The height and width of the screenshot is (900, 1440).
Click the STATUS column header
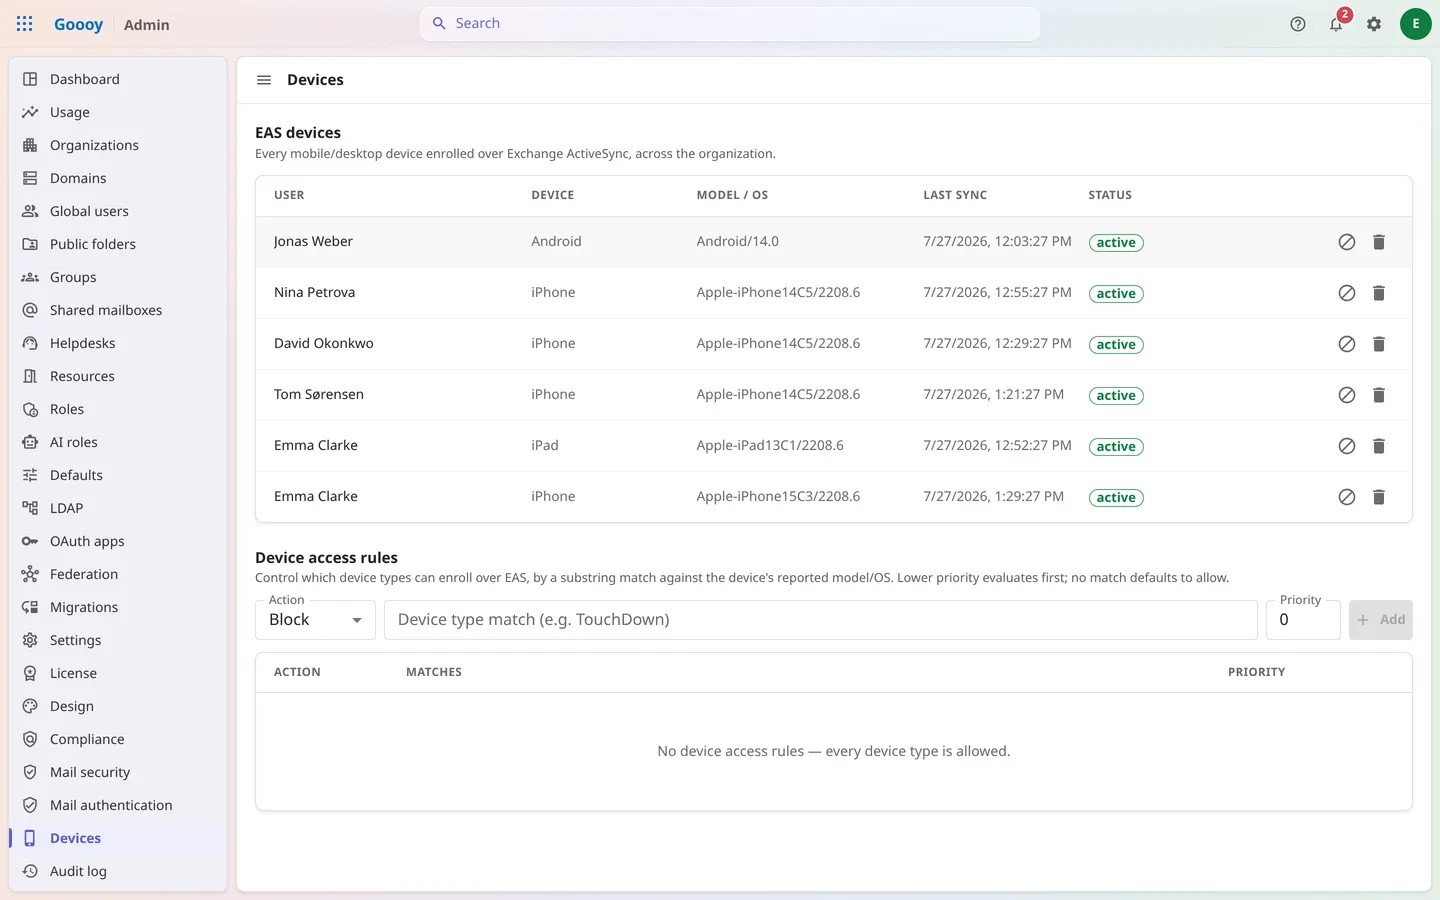[1110, 196]
